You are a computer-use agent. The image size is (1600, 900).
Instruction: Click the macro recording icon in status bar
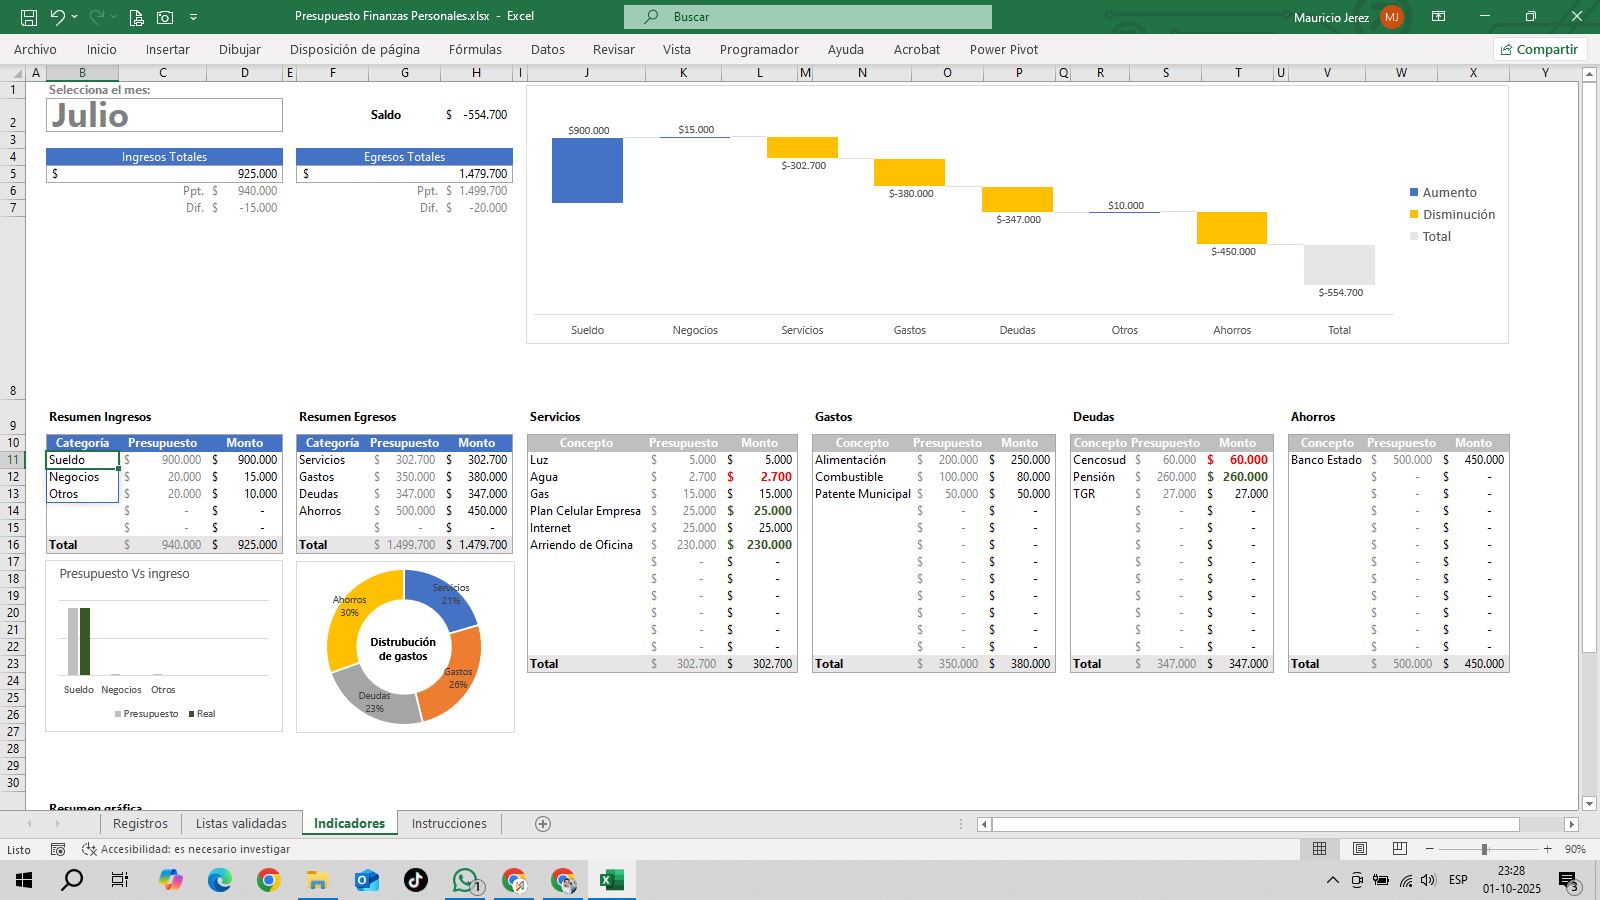tap(58, 849)
